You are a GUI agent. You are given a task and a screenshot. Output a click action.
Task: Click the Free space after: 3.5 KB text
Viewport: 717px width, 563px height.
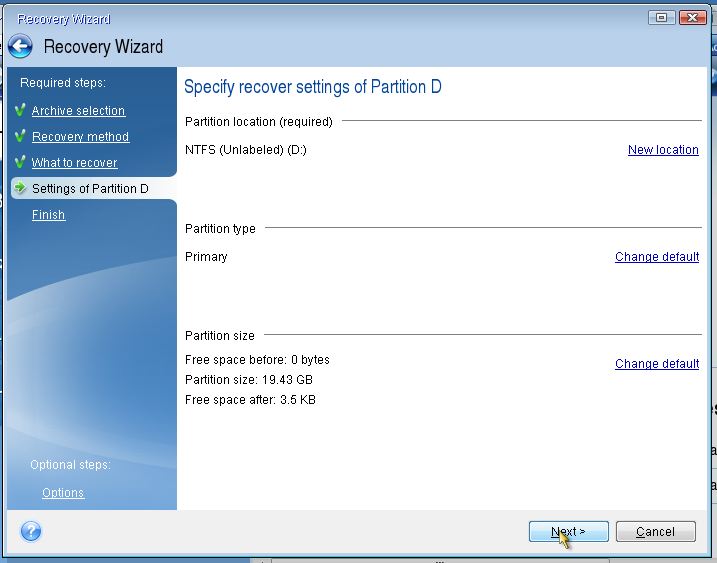coord(250,400)
